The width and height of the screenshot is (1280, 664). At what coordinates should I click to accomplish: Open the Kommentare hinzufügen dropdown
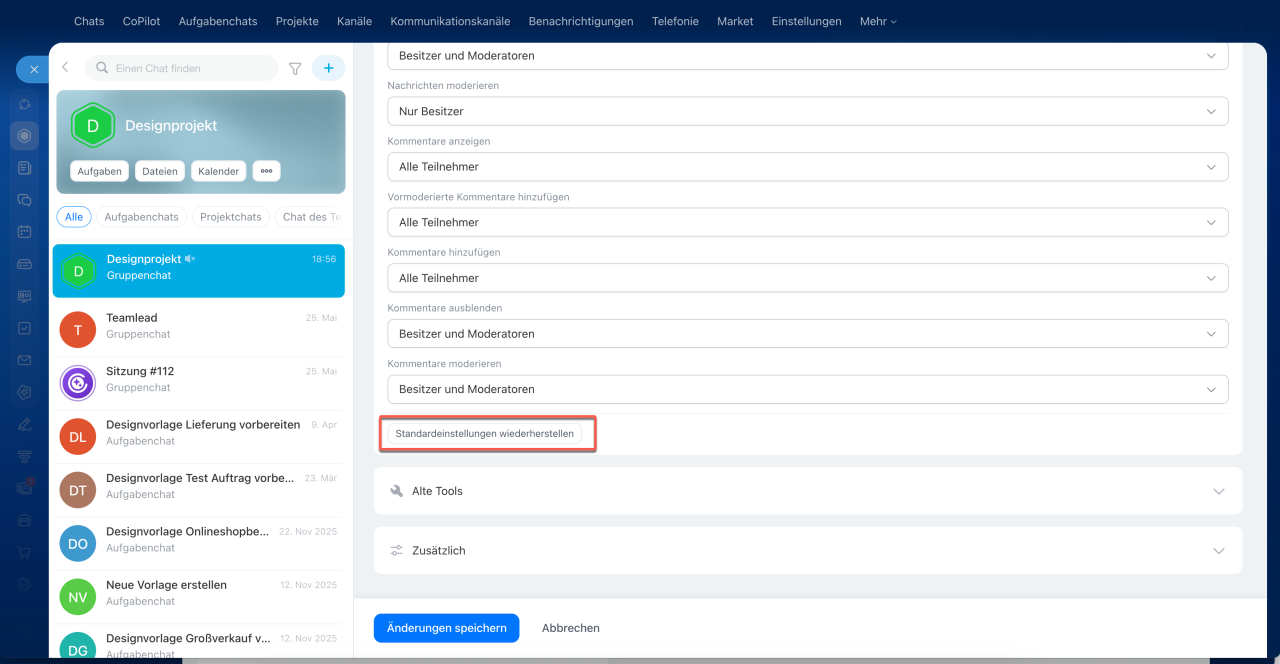tap(808, 278)
